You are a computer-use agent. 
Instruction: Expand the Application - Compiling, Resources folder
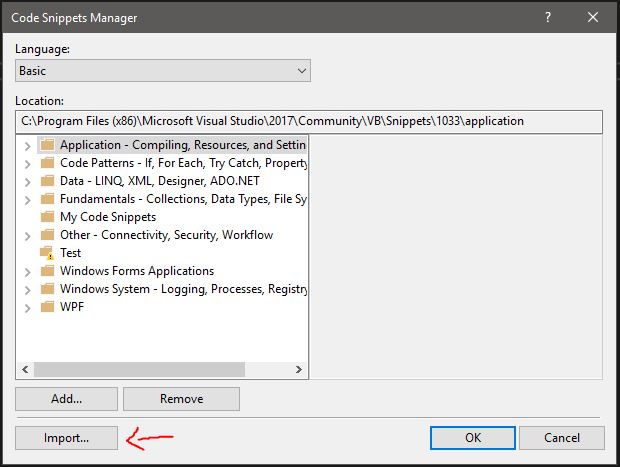click(x=27, y=146)
